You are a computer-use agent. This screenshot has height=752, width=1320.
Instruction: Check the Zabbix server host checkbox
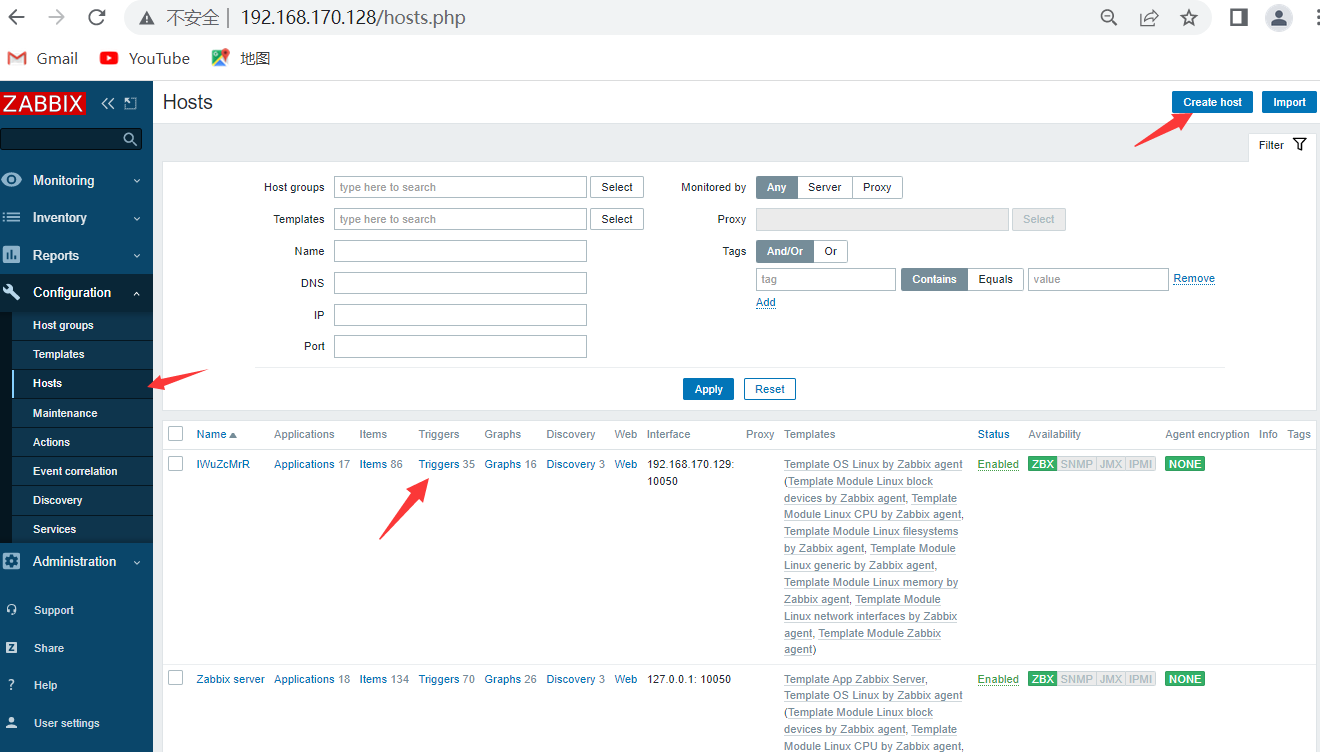pos(176,678)
